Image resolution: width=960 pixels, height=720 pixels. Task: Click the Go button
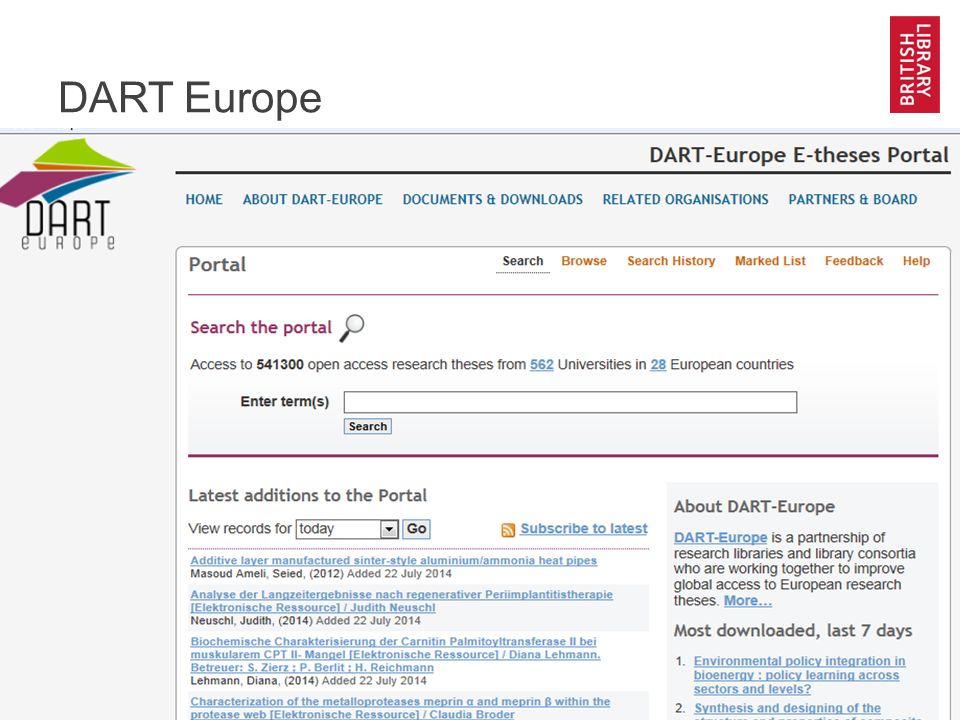point(416,529)
